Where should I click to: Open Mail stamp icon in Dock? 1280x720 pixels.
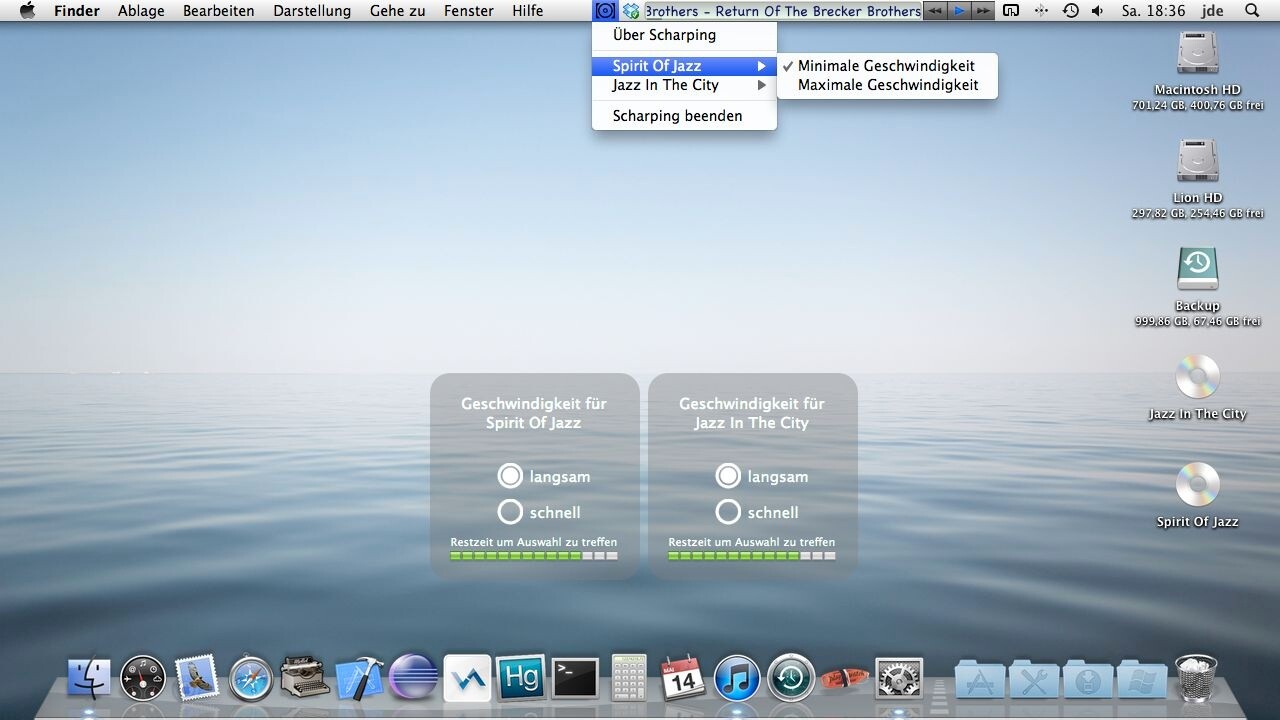(197, 678)
